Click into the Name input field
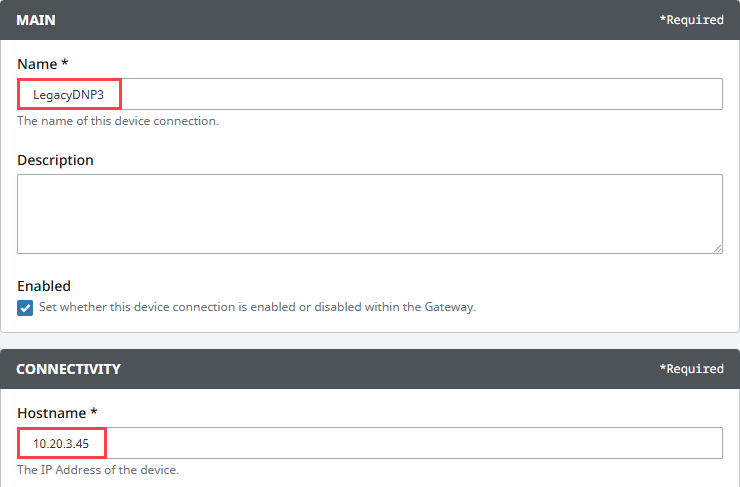The width and height of the screenshot is (740, 487). [370, 94]
